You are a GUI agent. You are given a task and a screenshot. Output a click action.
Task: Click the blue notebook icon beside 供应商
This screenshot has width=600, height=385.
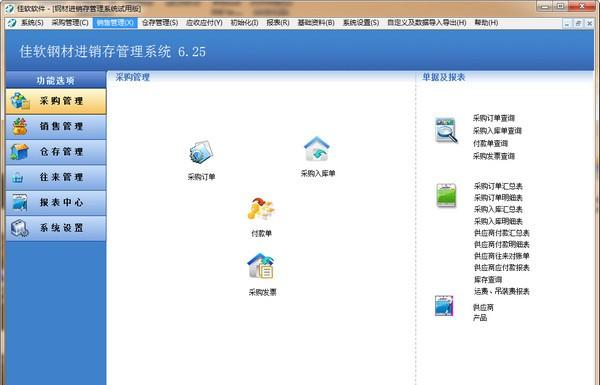tap(444, 306)
